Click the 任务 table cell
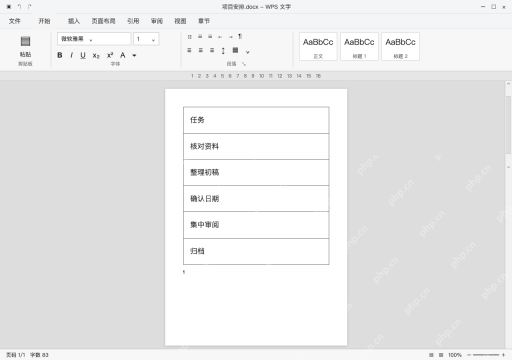 (x=256, y=120)
